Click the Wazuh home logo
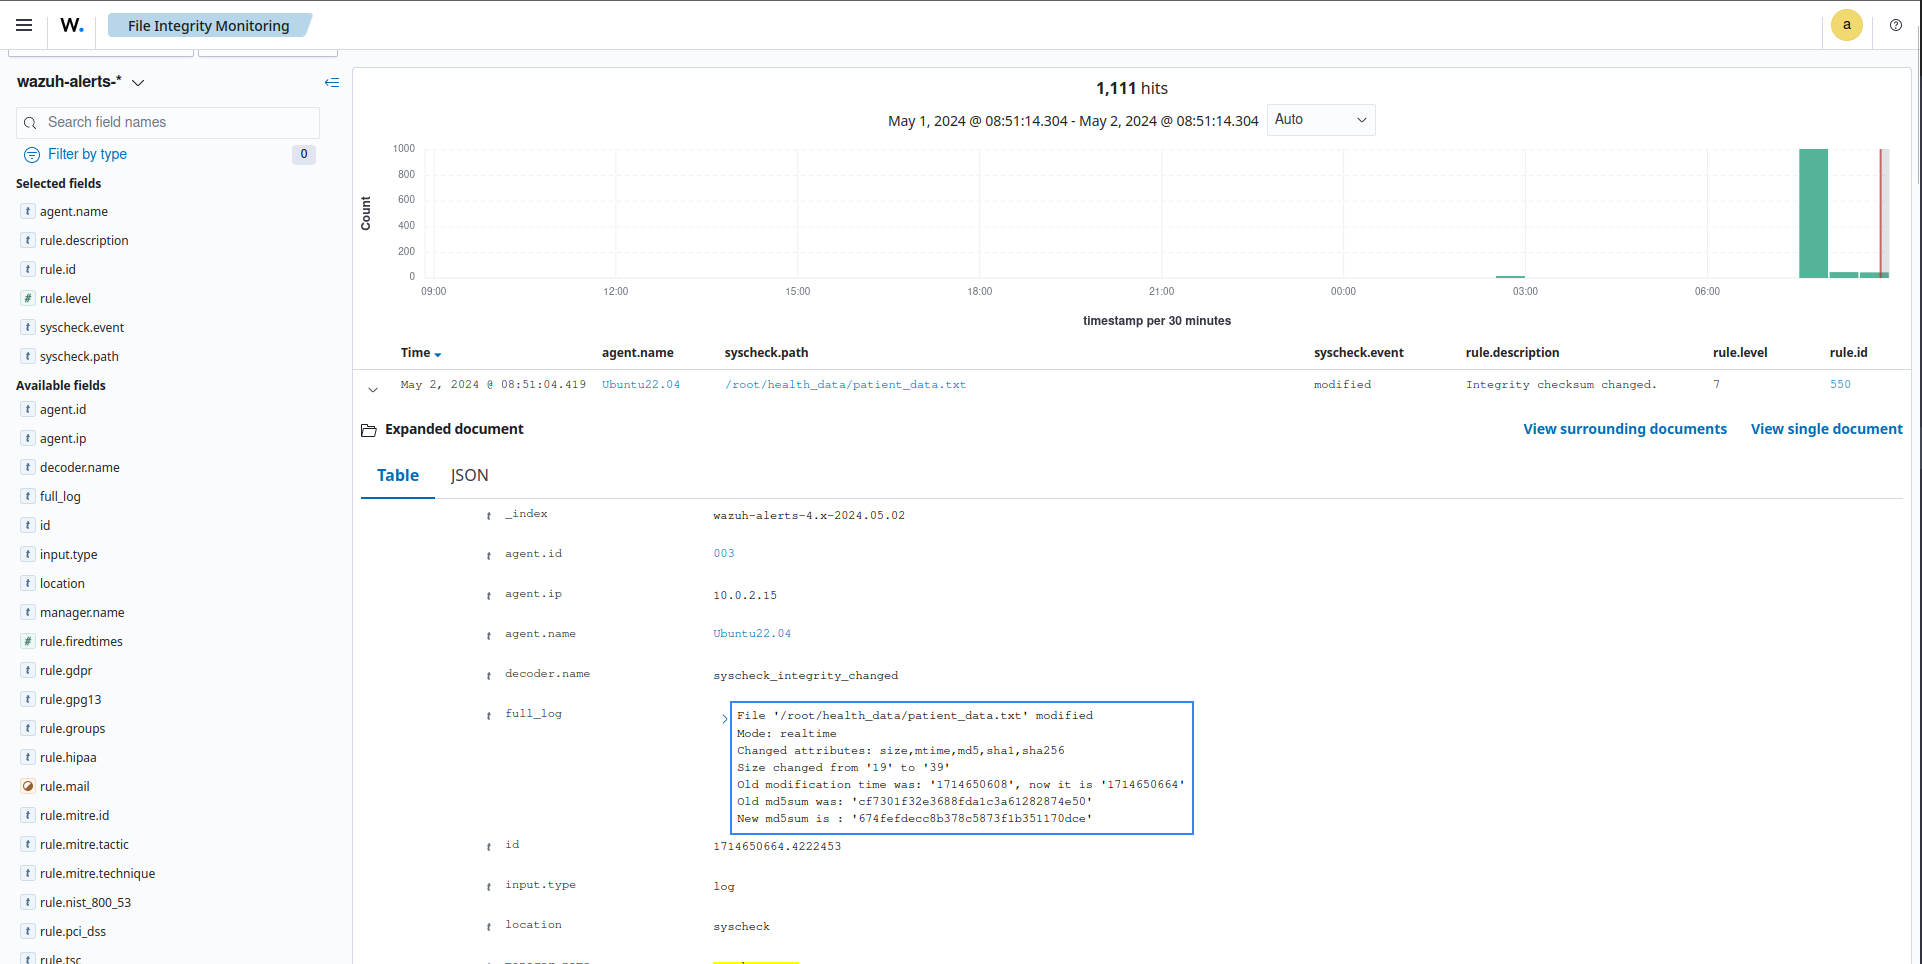Screen dimensions: 1922x964 point(72,25)
